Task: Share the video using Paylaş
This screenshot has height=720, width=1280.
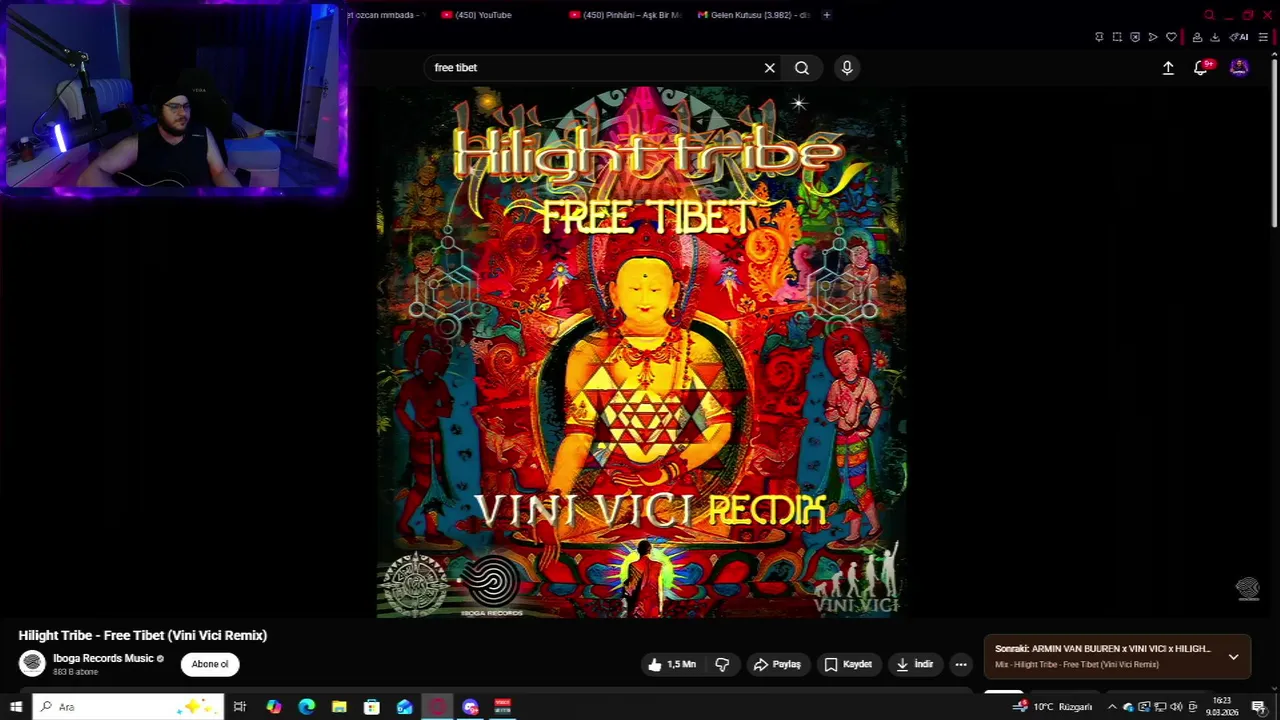Action: 777,664
